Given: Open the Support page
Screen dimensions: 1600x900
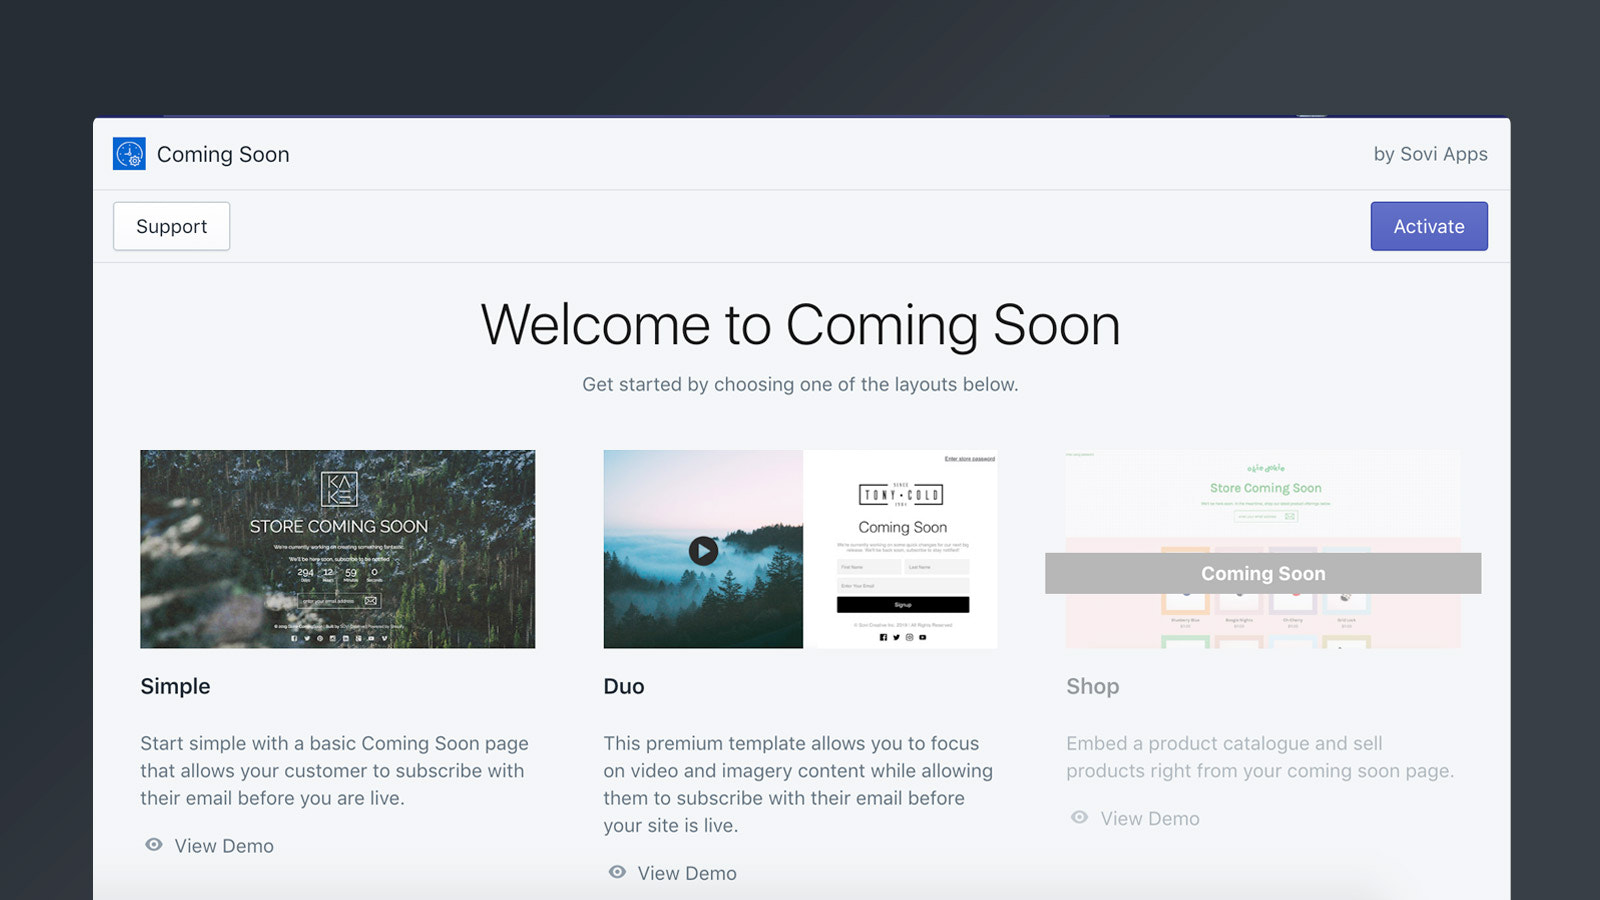Looking at the screenshot, I should point(171,226).
